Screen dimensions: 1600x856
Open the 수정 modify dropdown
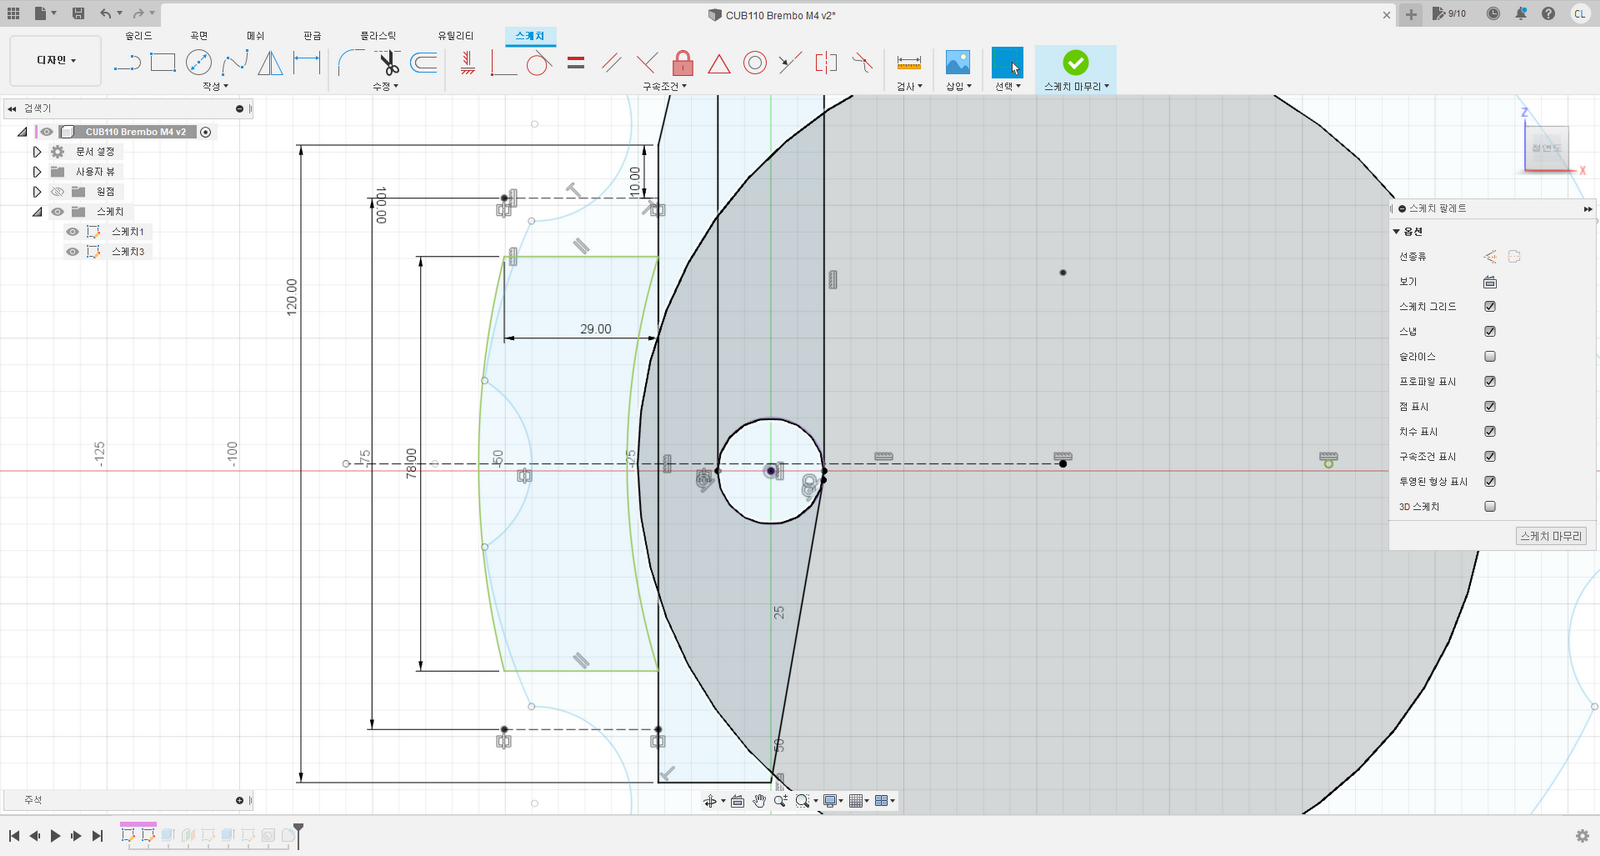point(385,87)
